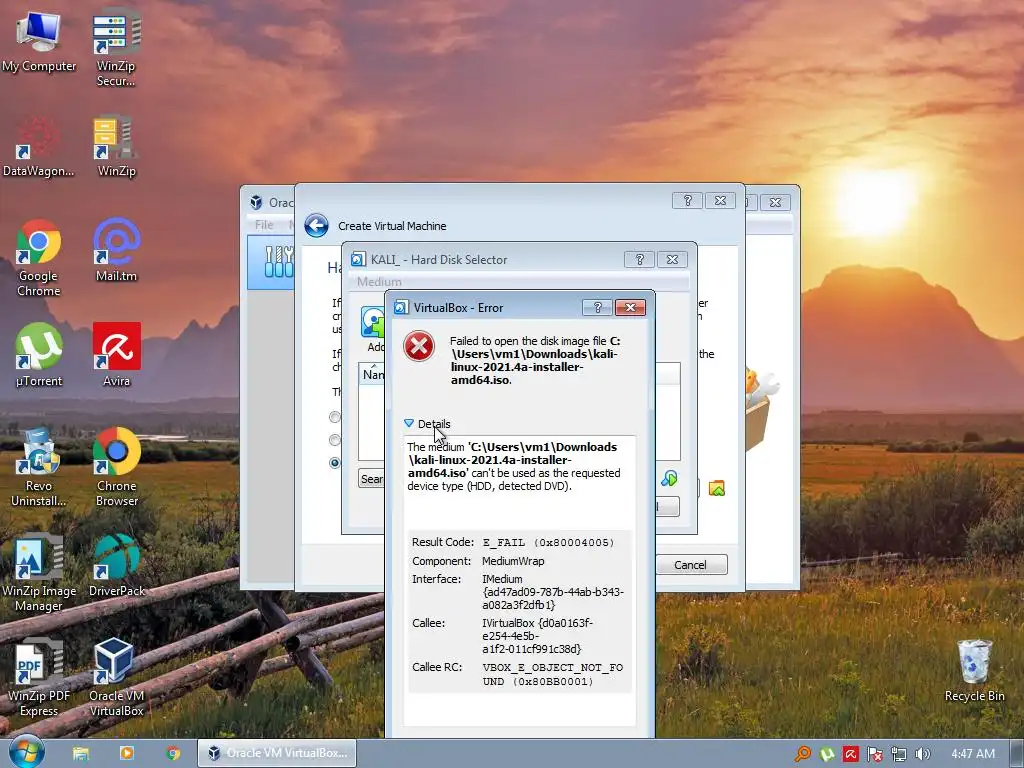Click the Action Center flag tray icon
Image resolution: width=1024 pixels, height=768 pixels.
[x=874, y=754]
